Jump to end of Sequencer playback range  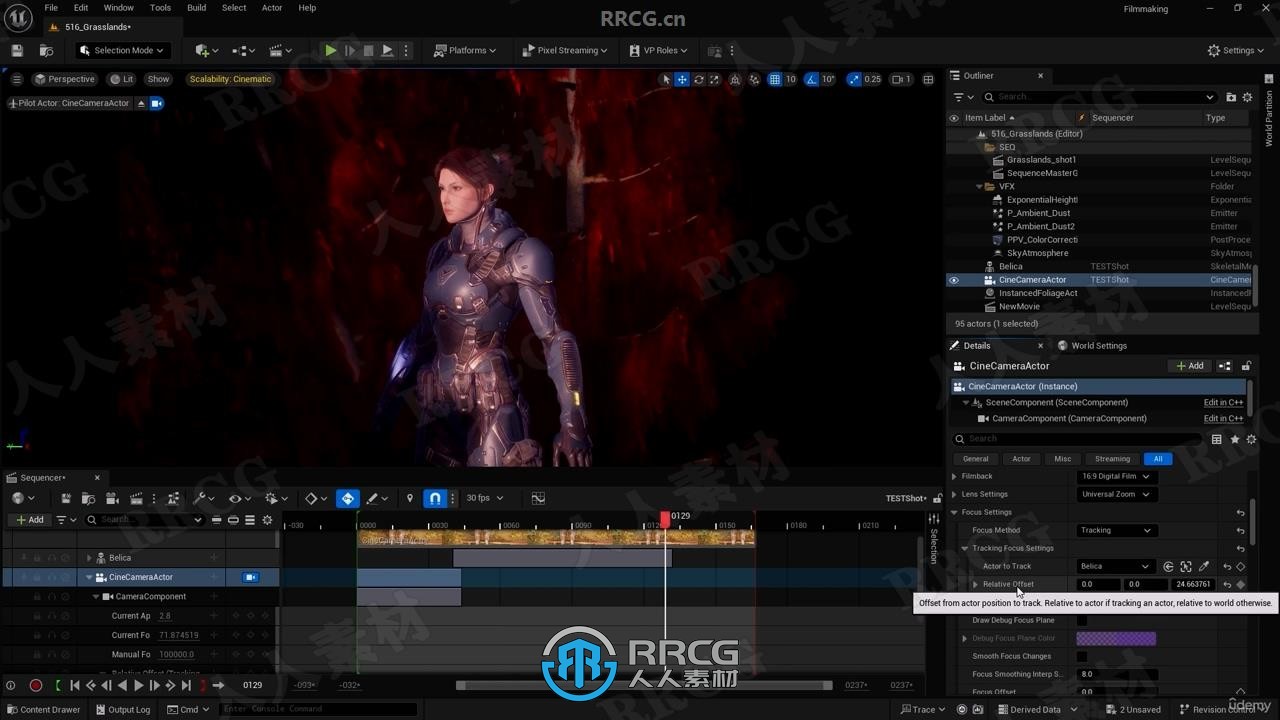pos(186,685)
